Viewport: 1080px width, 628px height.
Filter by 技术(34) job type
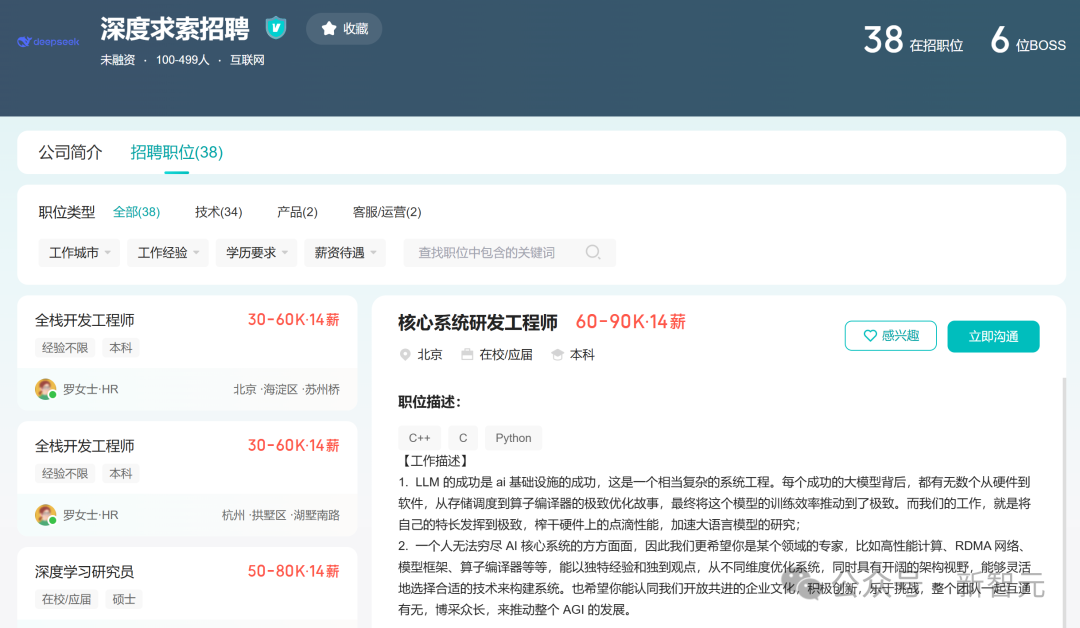[x=218, y=212]
